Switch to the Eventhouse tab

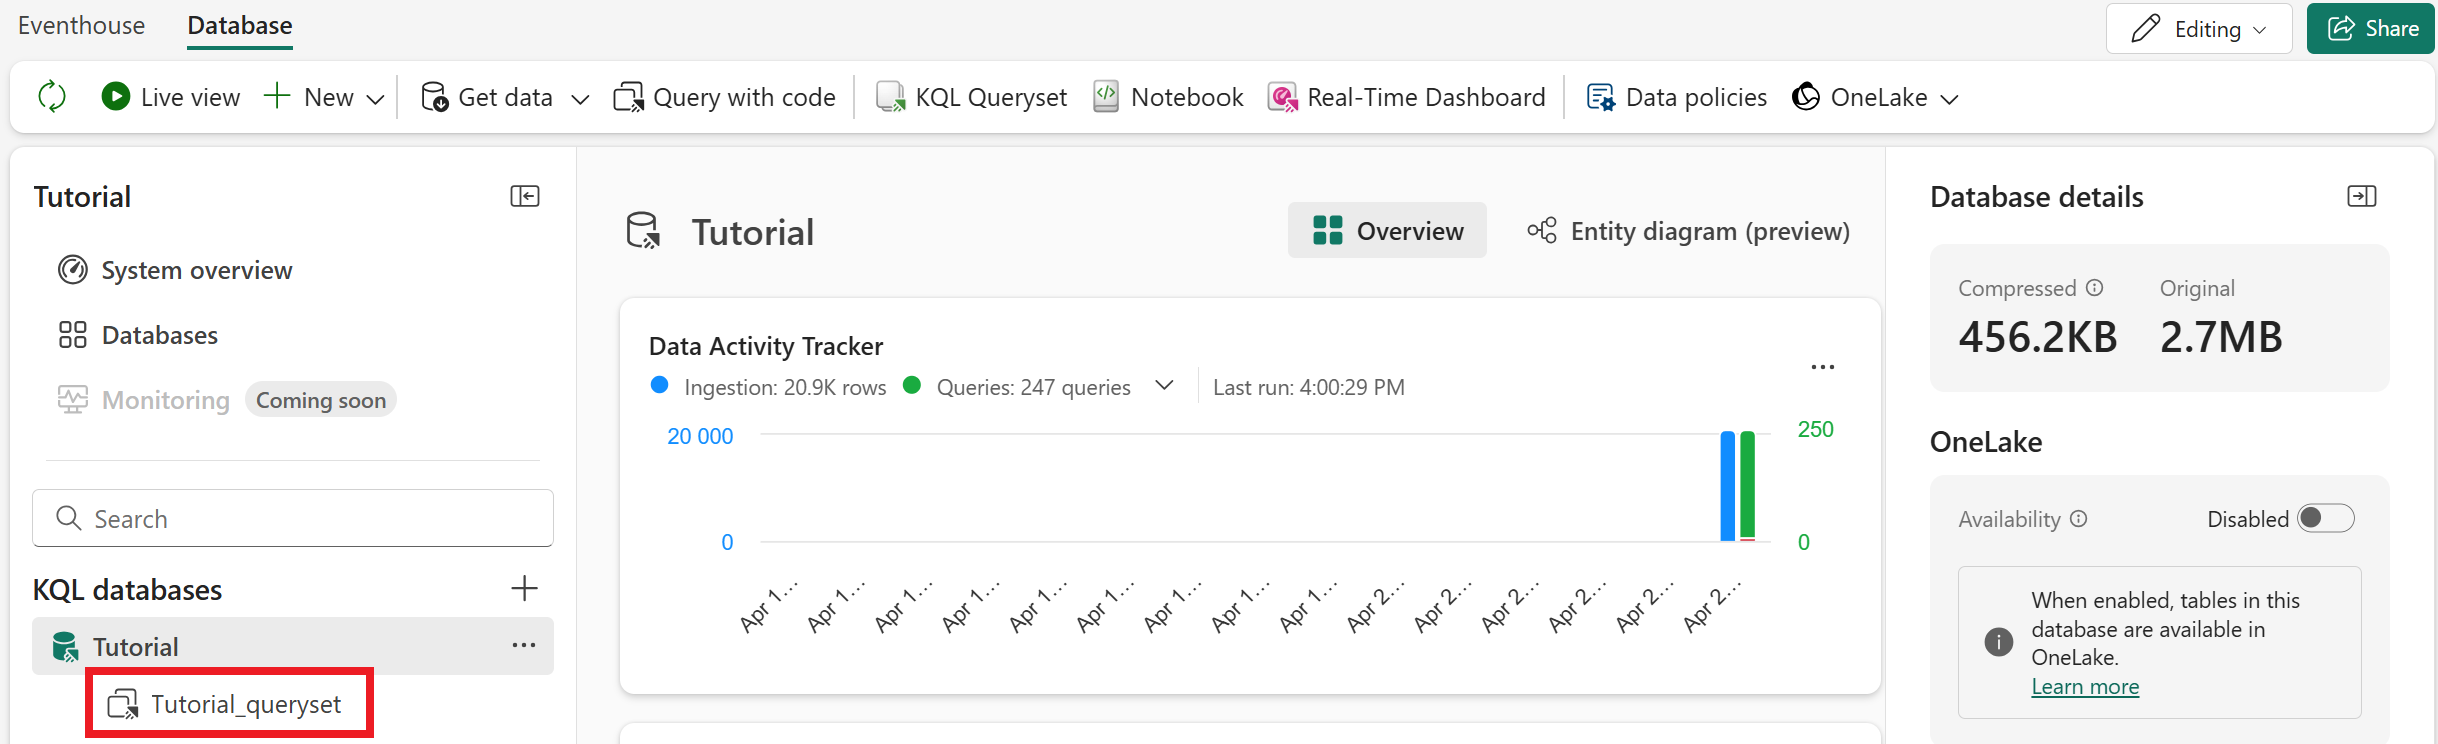click(x=81, y=26)
